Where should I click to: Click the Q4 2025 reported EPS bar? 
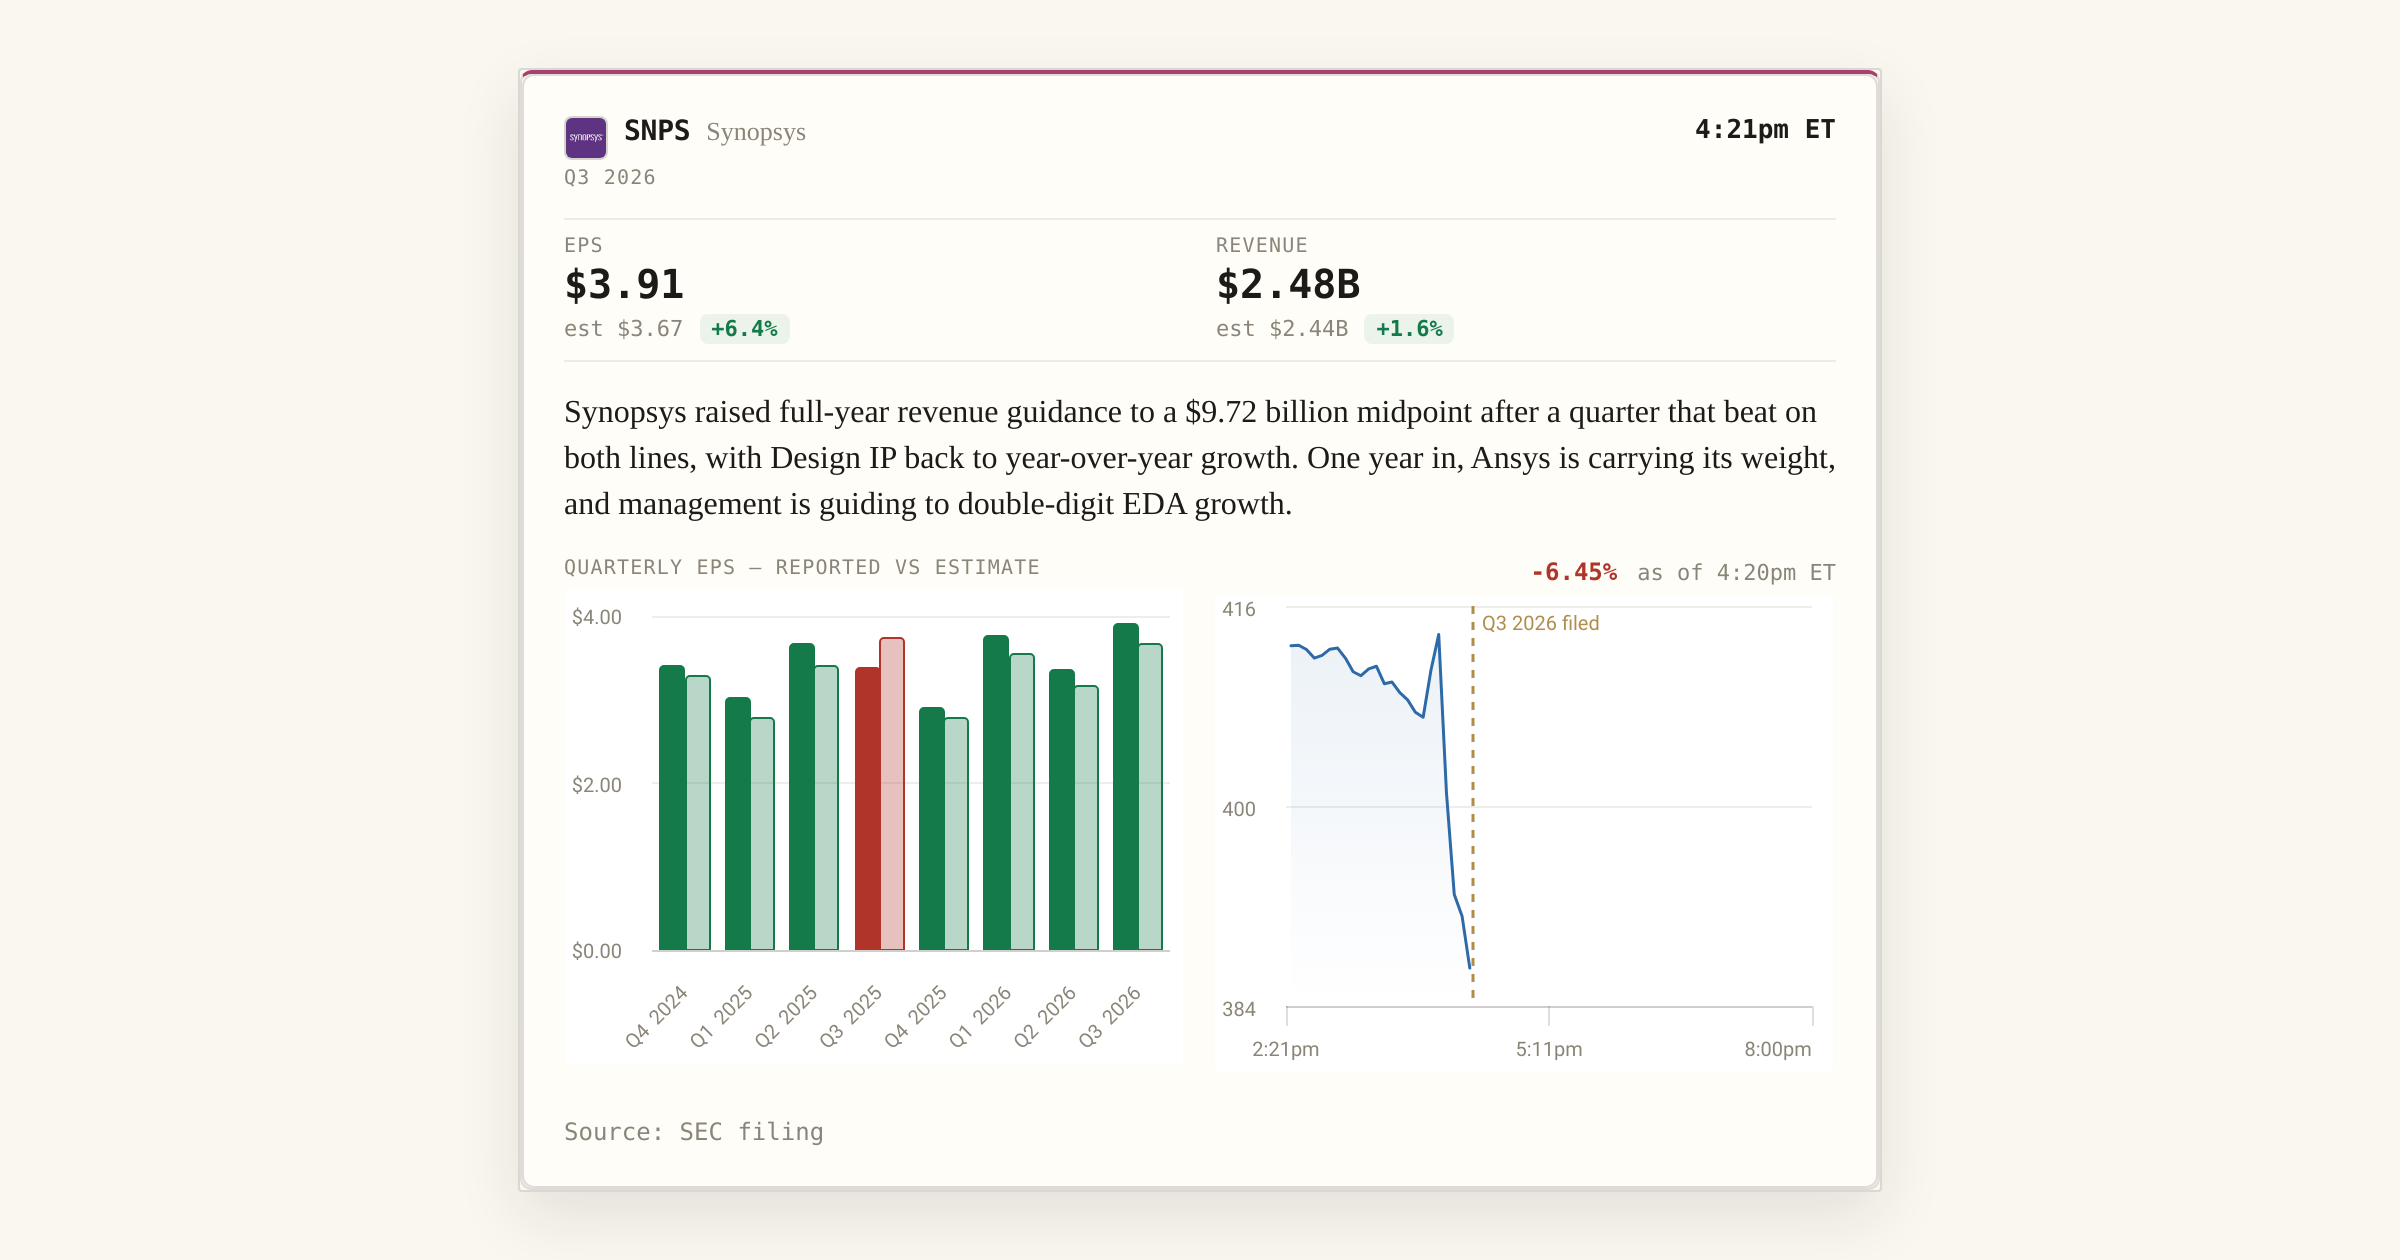click(932, 829)
